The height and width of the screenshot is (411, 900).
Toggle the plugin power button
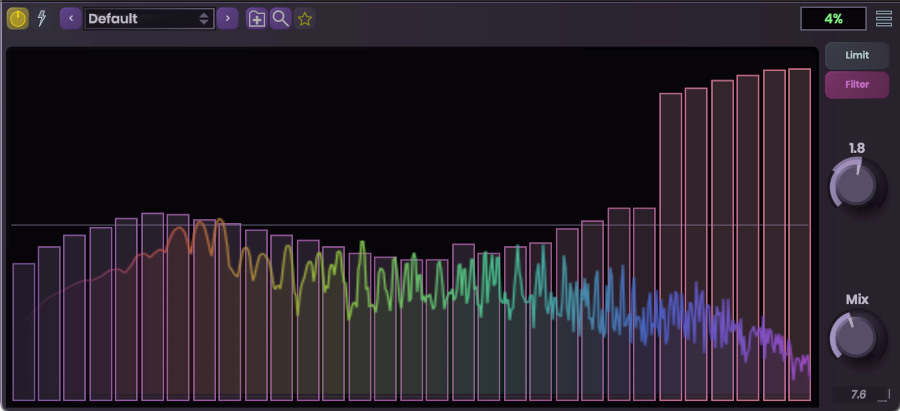coord(18,18)
